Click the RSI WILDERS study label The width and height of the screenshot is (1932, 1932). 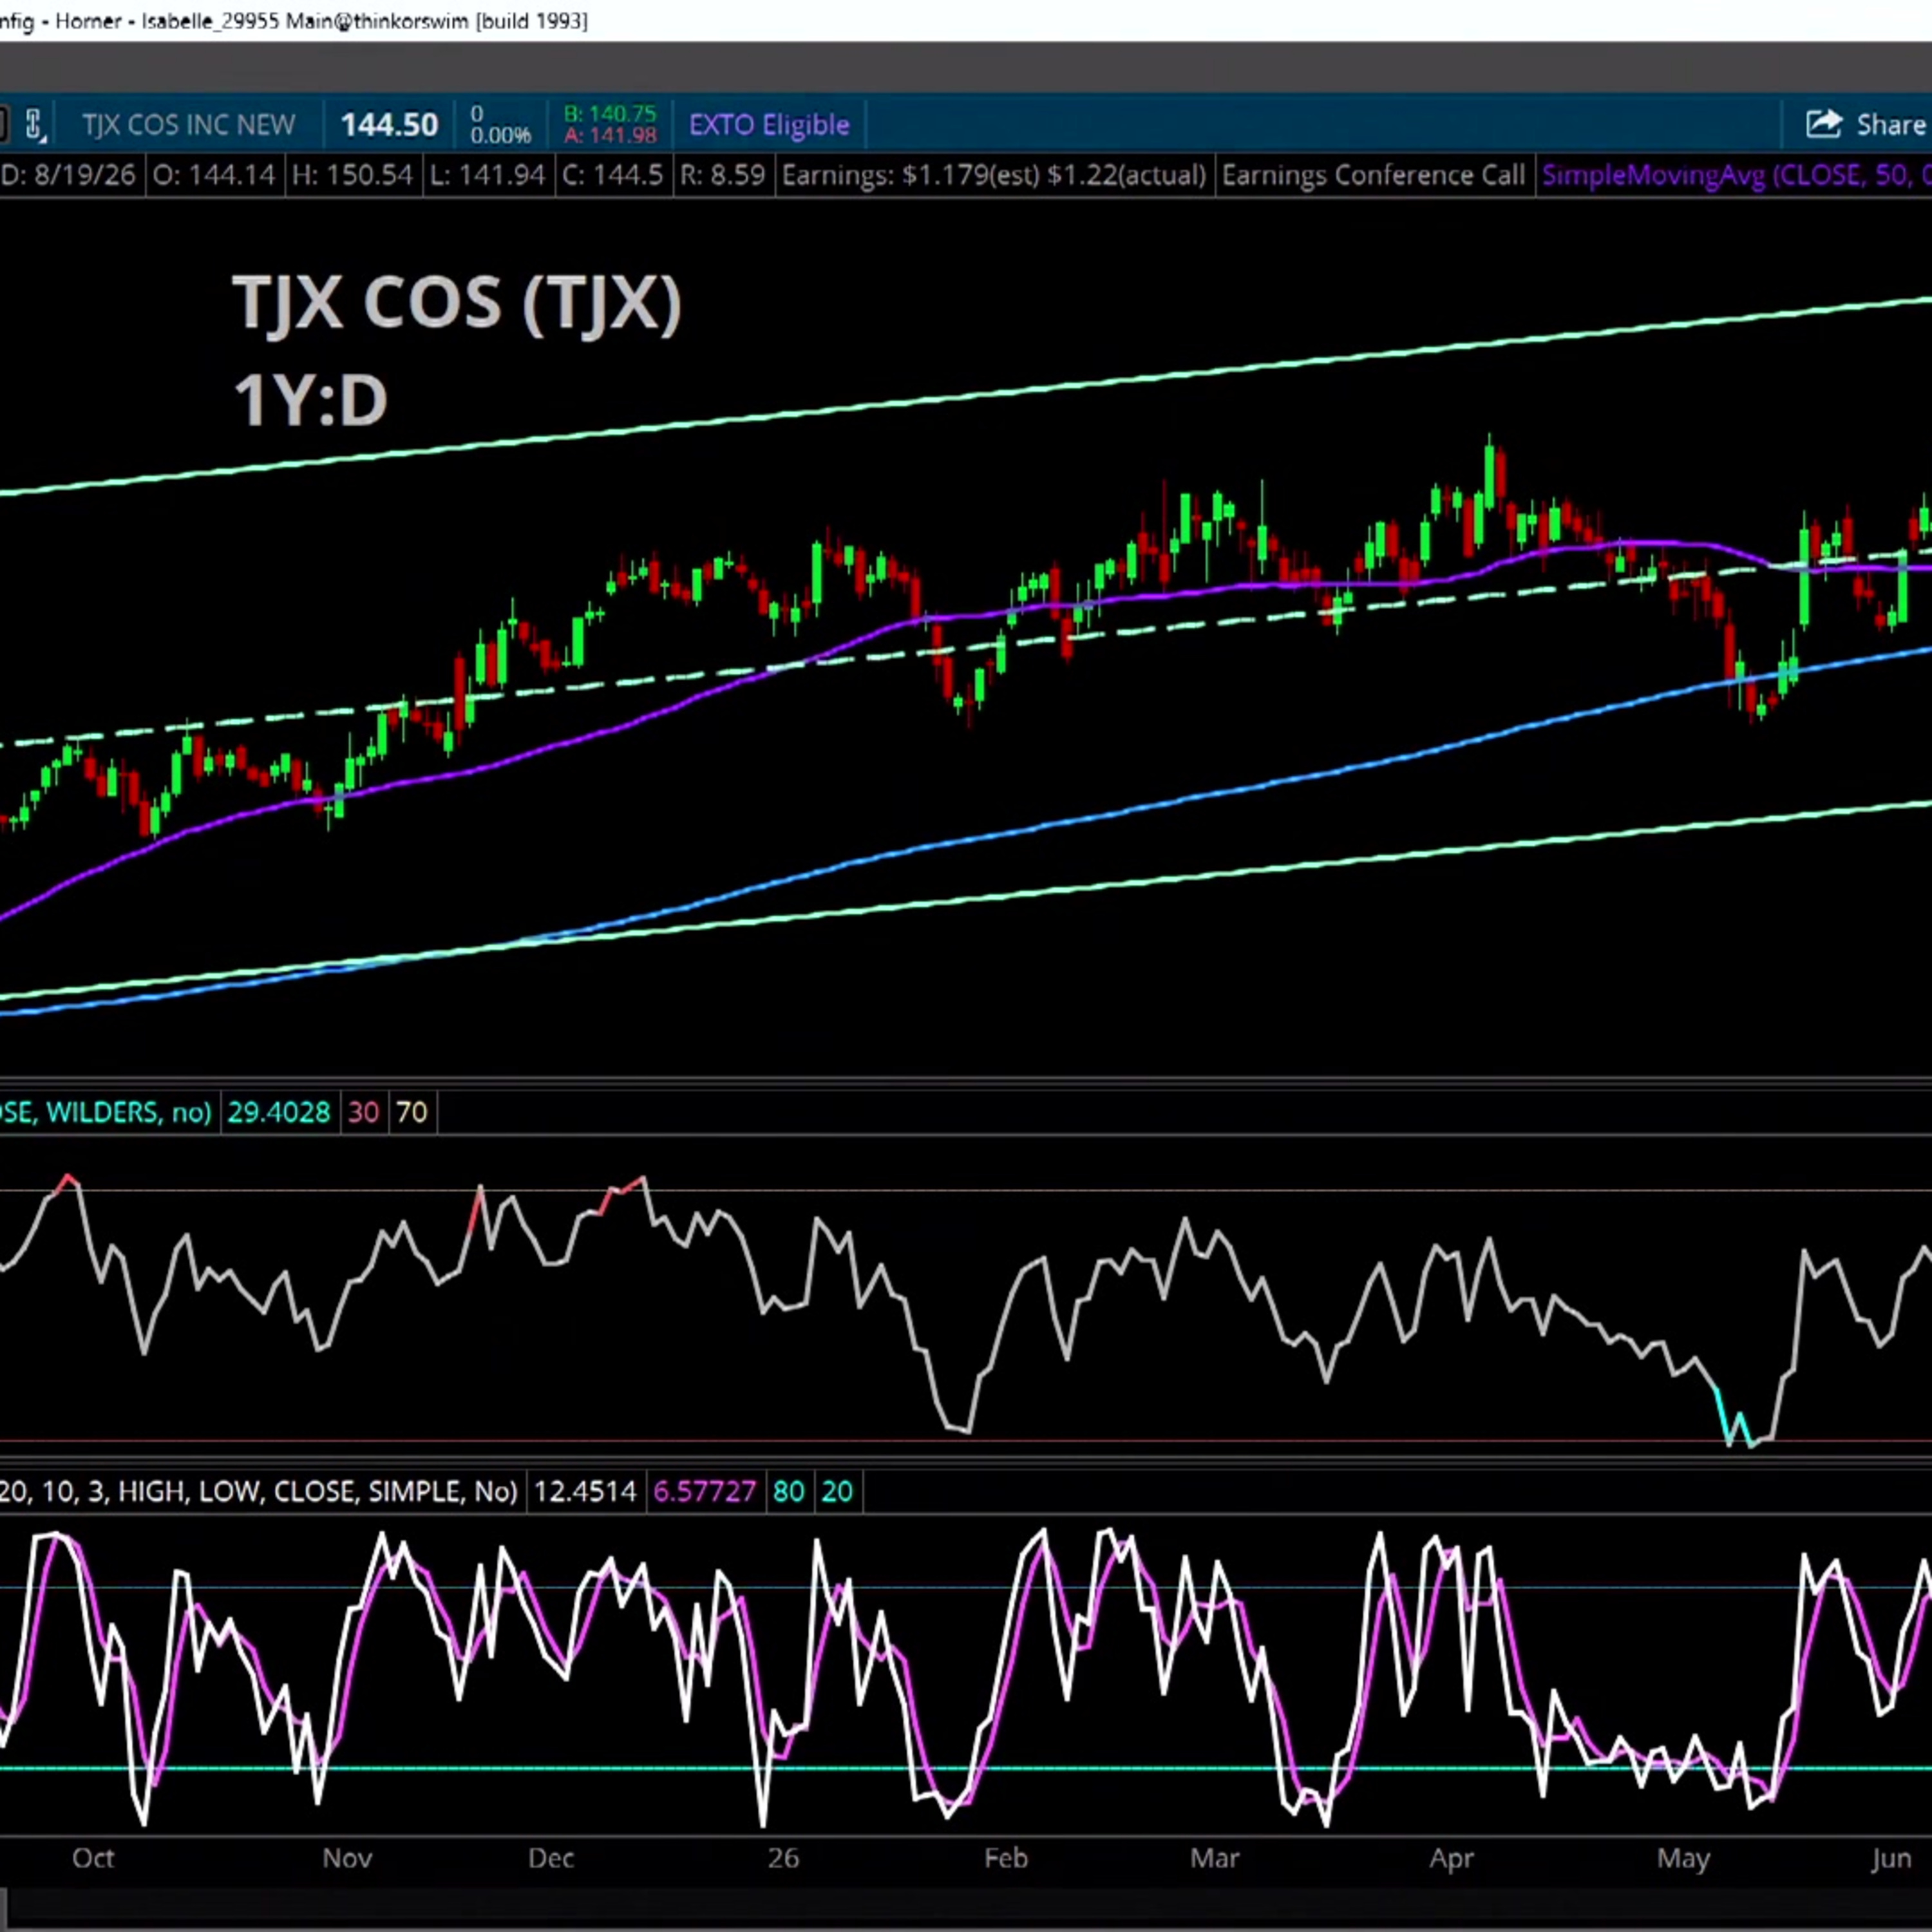(105, 1112)
